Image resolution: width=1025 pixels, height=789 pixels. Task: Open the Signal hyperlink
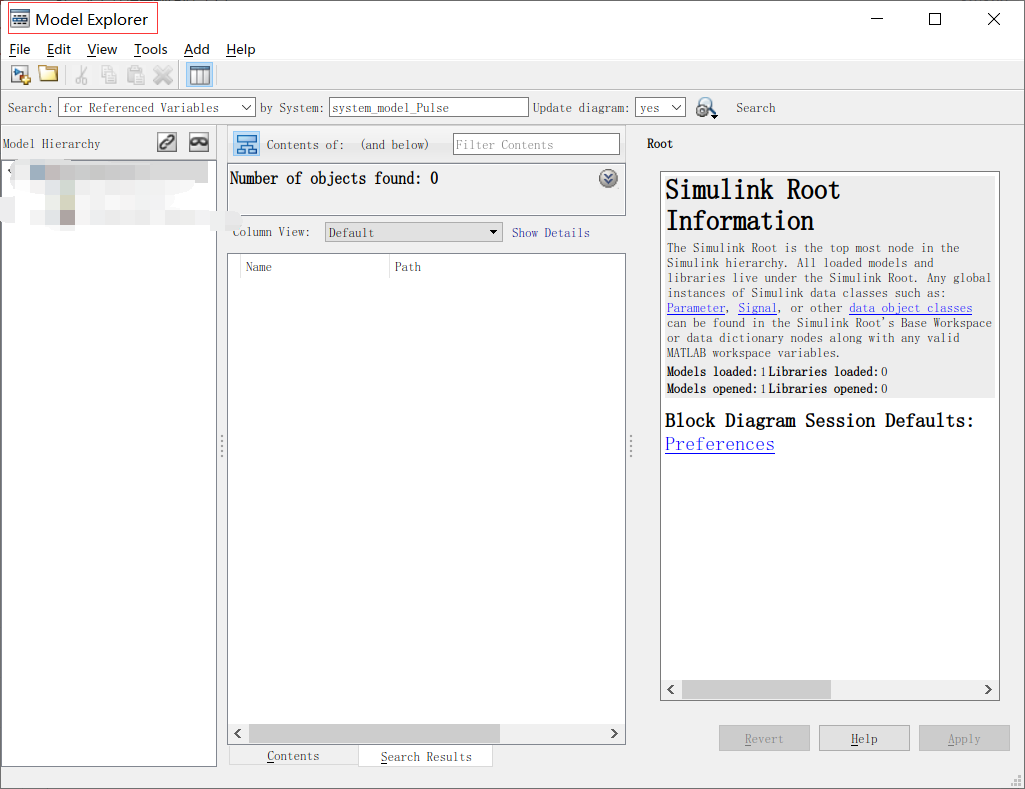click(x=757, y=308)
